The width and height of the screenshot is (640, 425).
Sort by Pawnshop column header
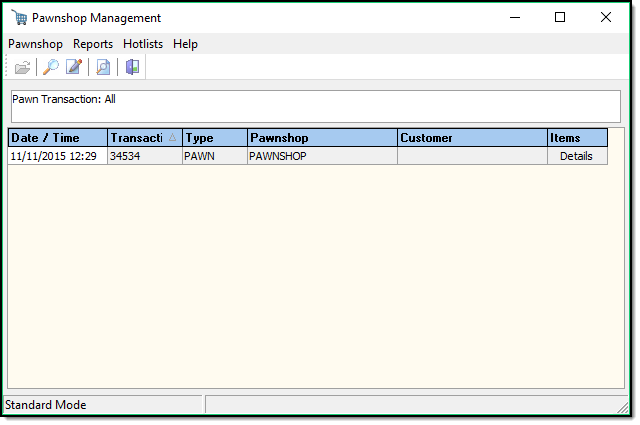(321, 138)
